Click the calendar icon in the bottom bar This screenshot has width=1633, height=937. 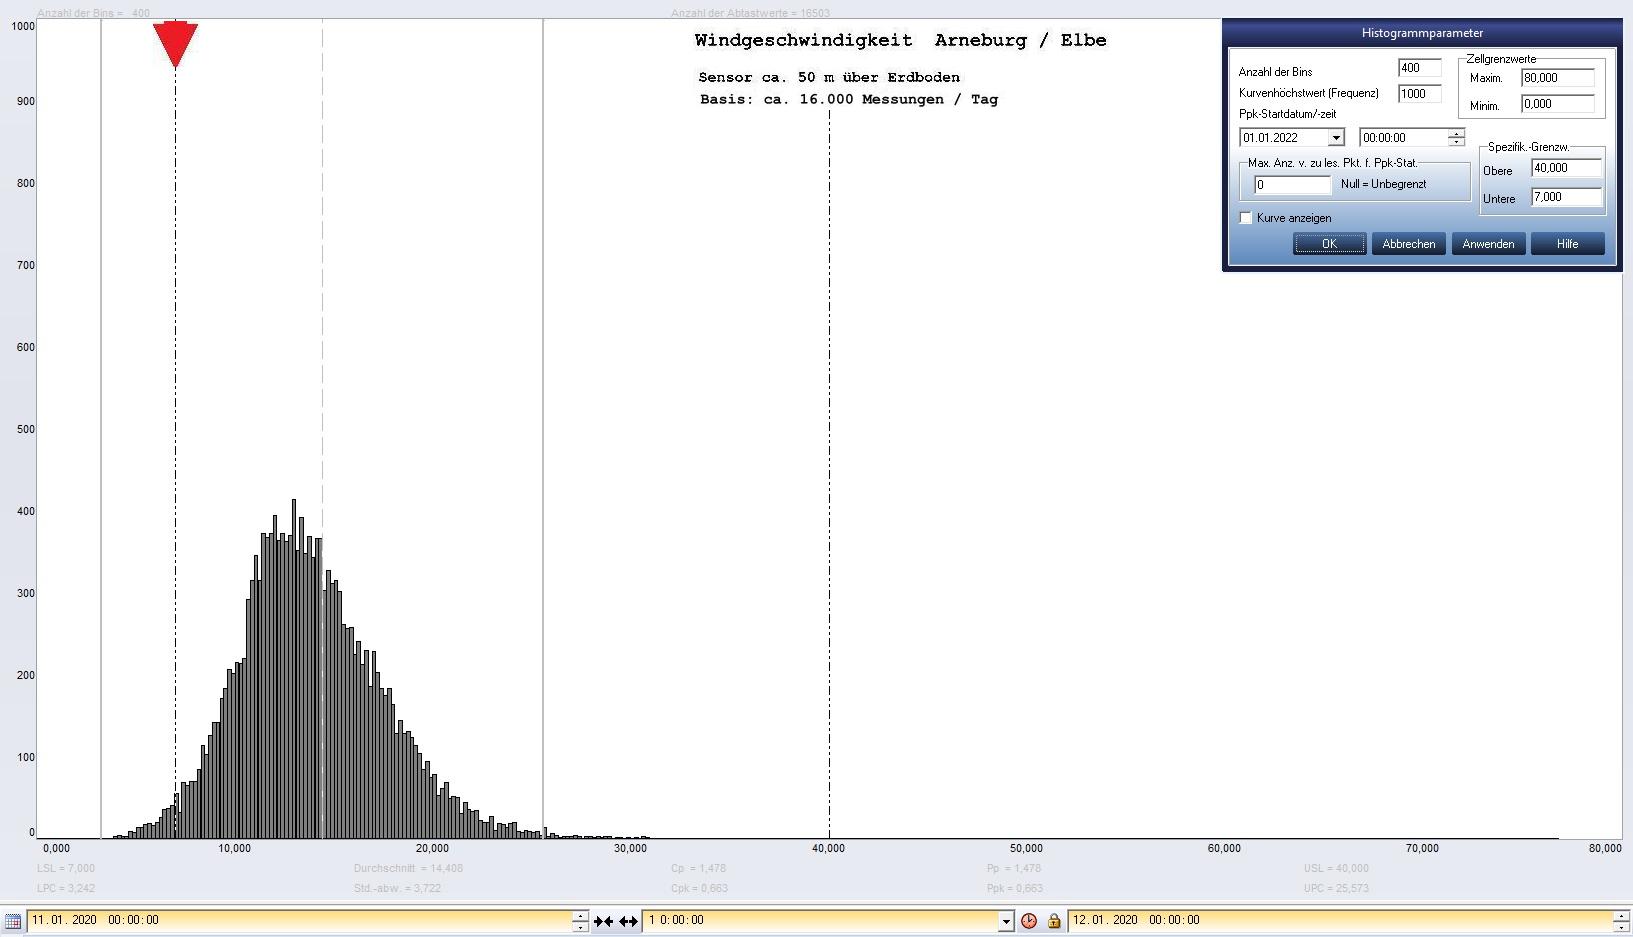[x=13, y=921]
